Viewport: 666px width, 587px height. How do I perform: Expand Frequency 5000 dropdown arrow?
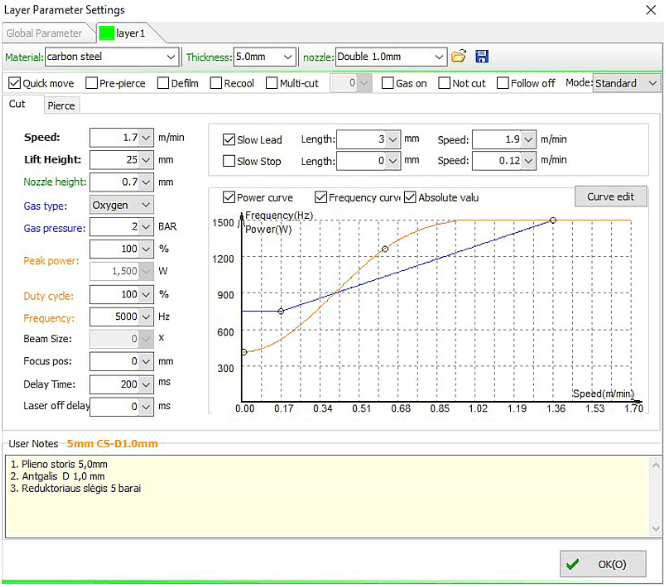click(x=146, y=317)
